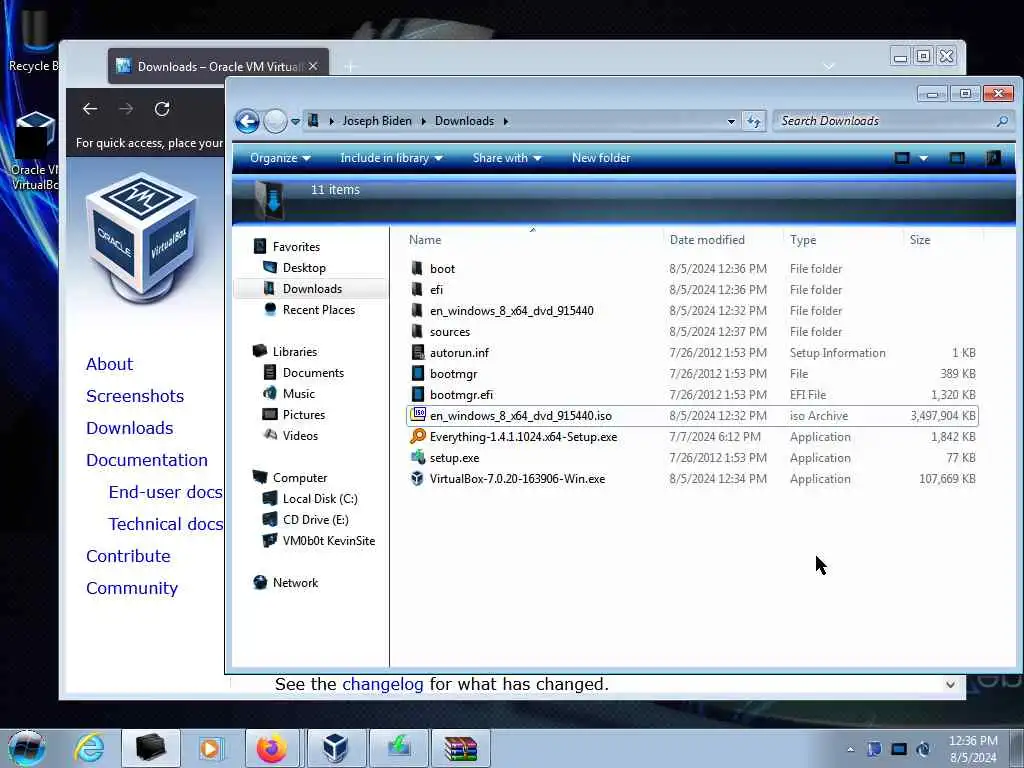Click the Explorer Forward arrow button
Image resolution: width=1024 pixels, height=768 pixels.
click(x=275, y=121)
